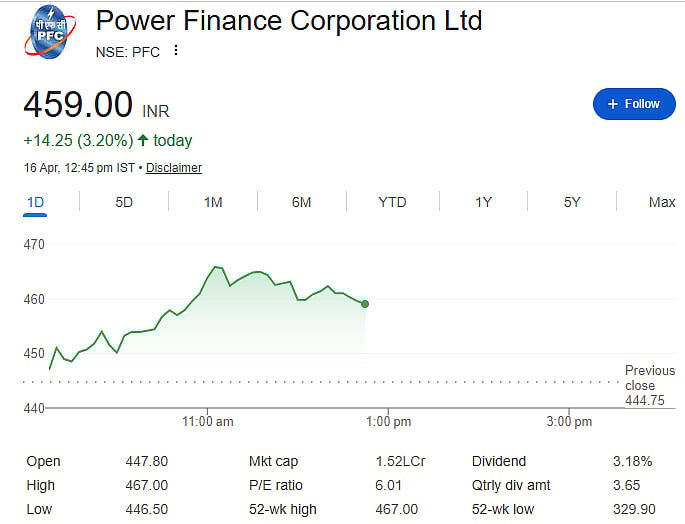This screenshot has height=524, width=685.
Task: Switch to the 1M chart tab
Action: (213, 202)
